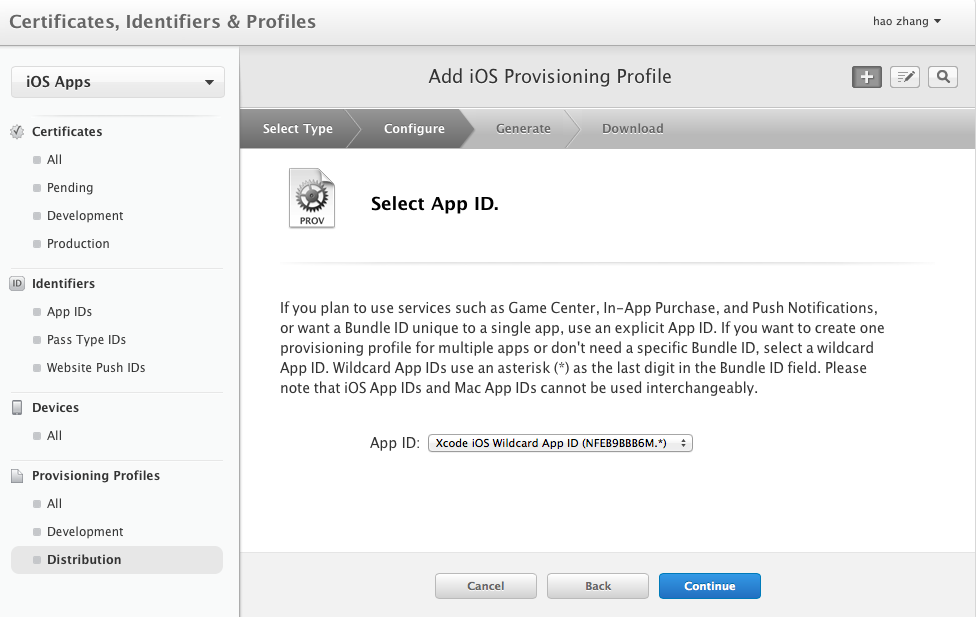Image resolution: width=976 pixels, height=617 pixels.
Task: Click the Cancel button
Action: point(485,586)
